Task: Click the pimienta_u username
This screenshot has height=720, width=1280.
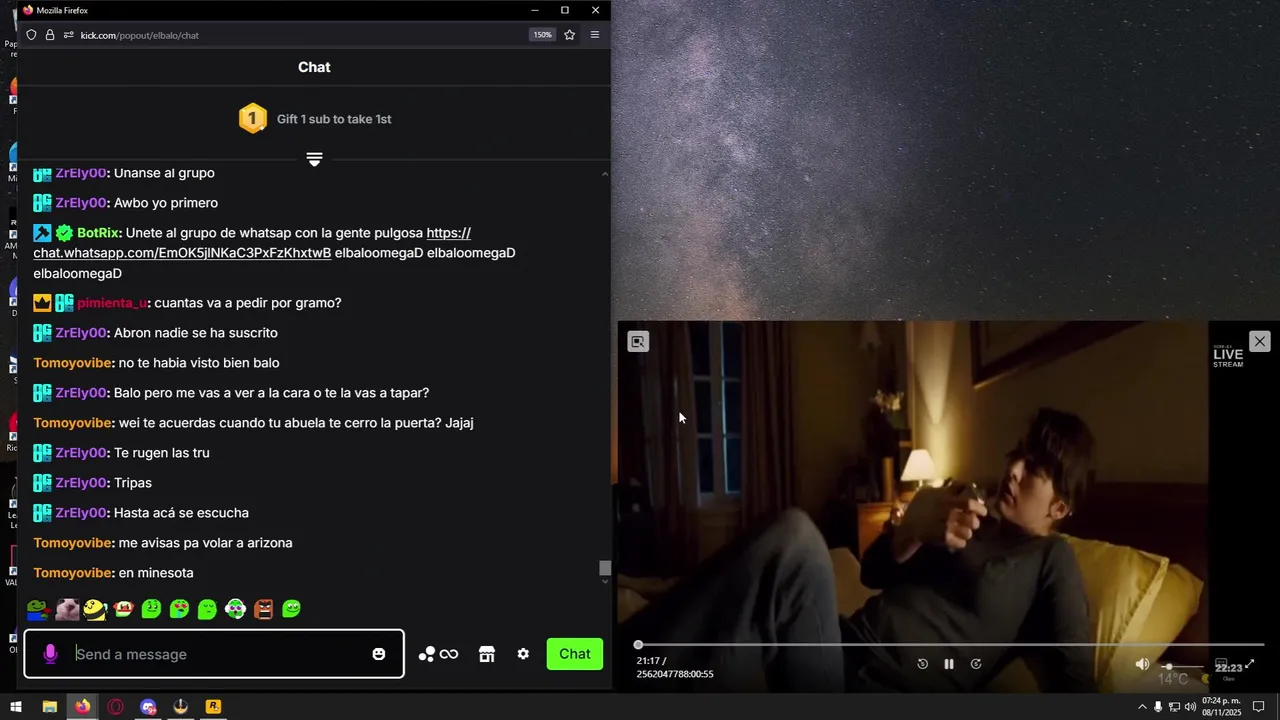Action: coord(112,303)
